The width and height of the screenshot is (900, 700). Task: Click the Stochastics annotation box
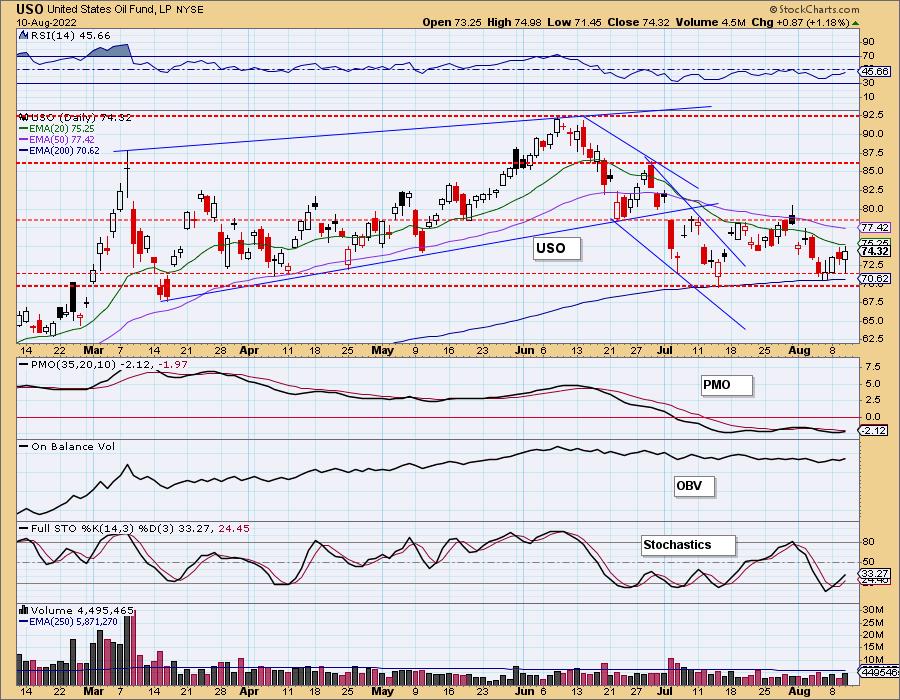(x=688, y=545)
